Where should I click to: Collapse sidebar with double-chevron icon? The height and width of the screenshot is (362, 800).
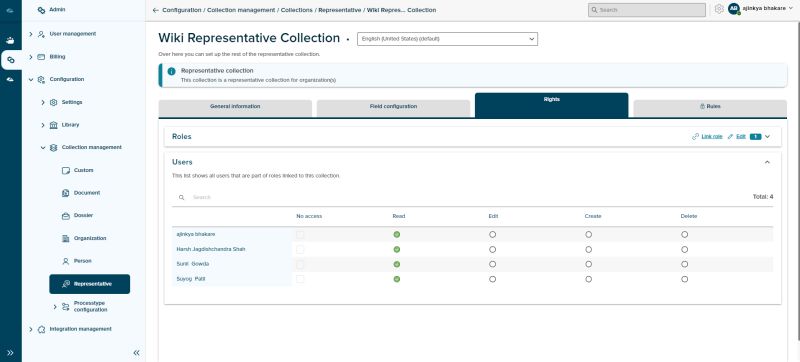[136, 352]
